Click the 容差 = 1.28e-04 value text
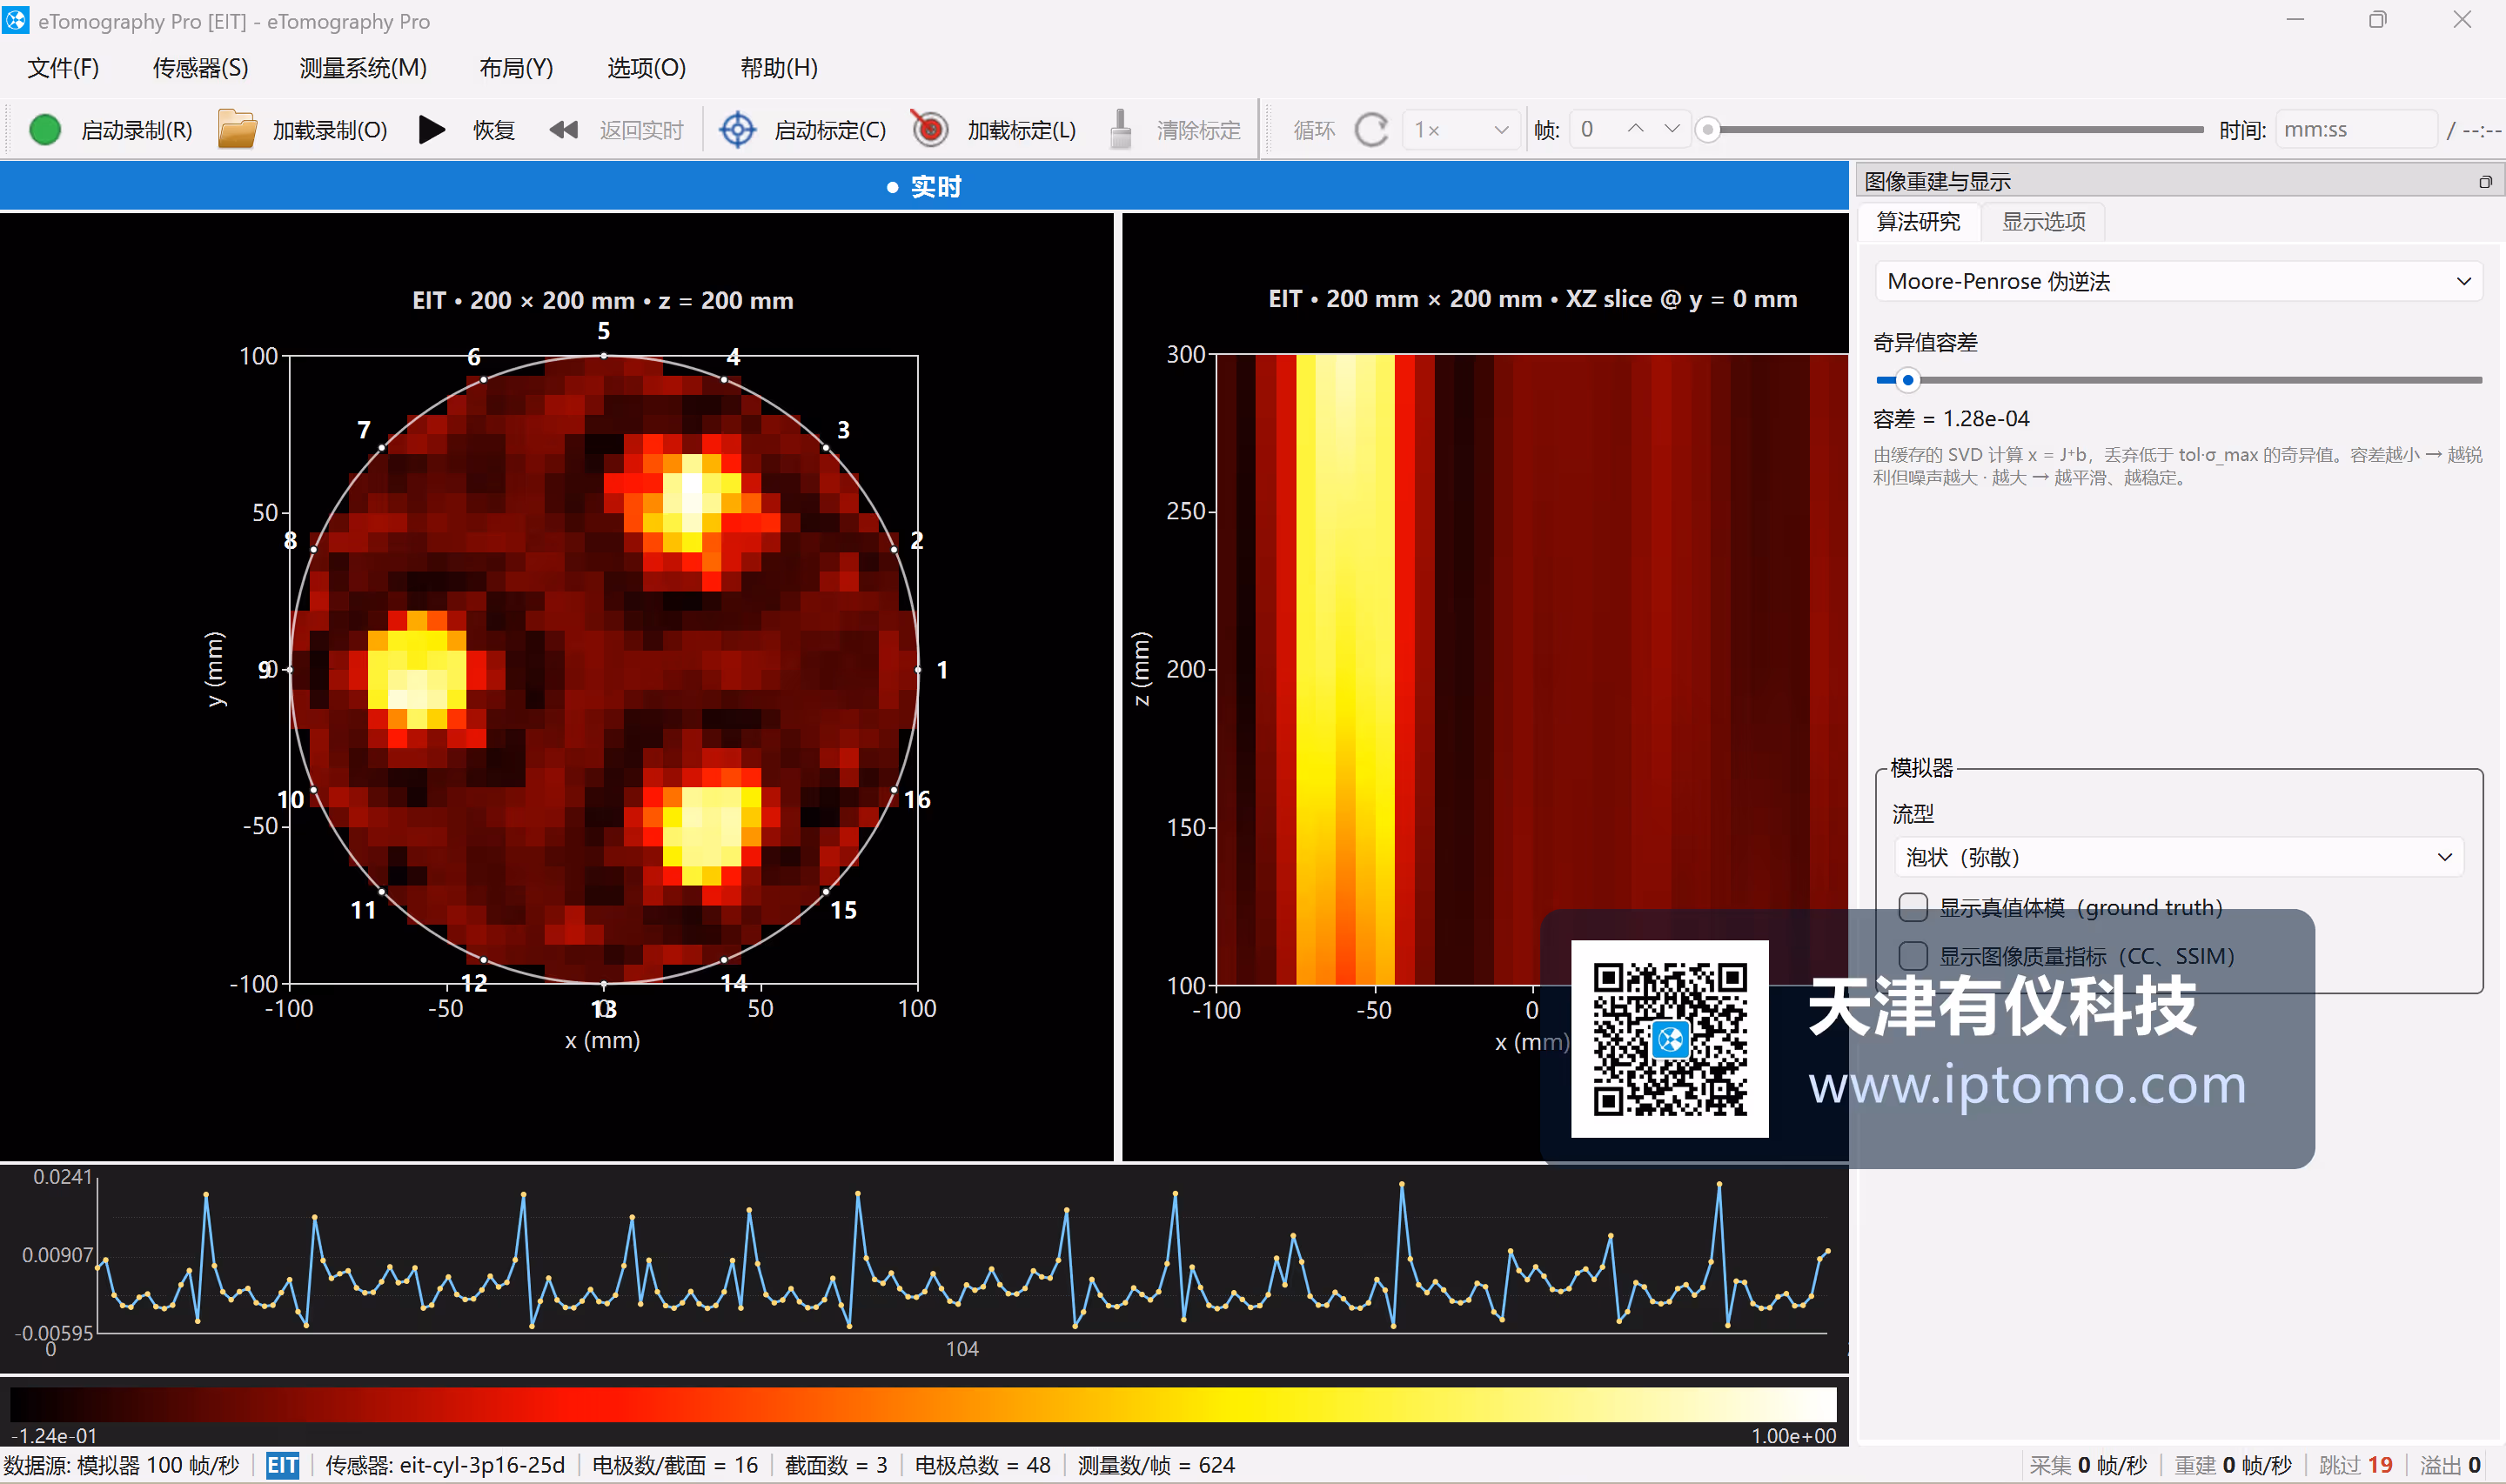Viewport: 2506px width, 1484px height. pyautogui.click(x=1951, y=419)
